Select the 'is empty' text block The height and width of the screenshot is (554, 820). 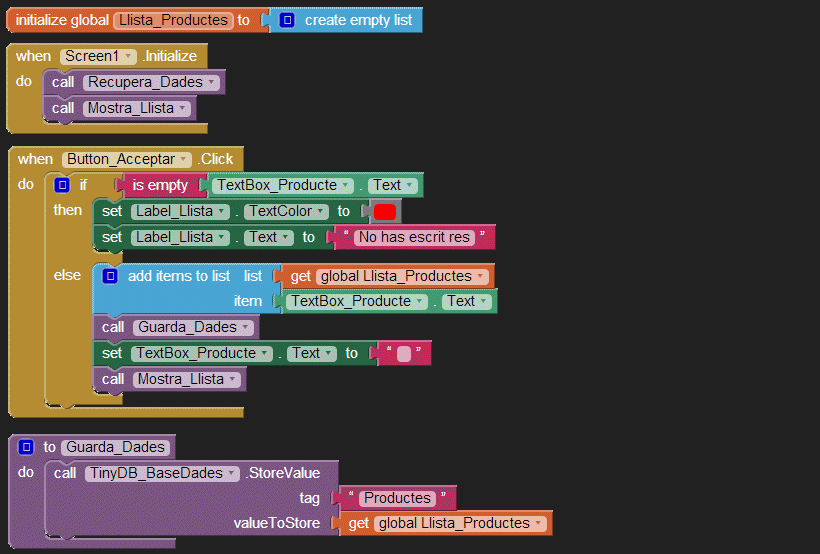point(159,185)
